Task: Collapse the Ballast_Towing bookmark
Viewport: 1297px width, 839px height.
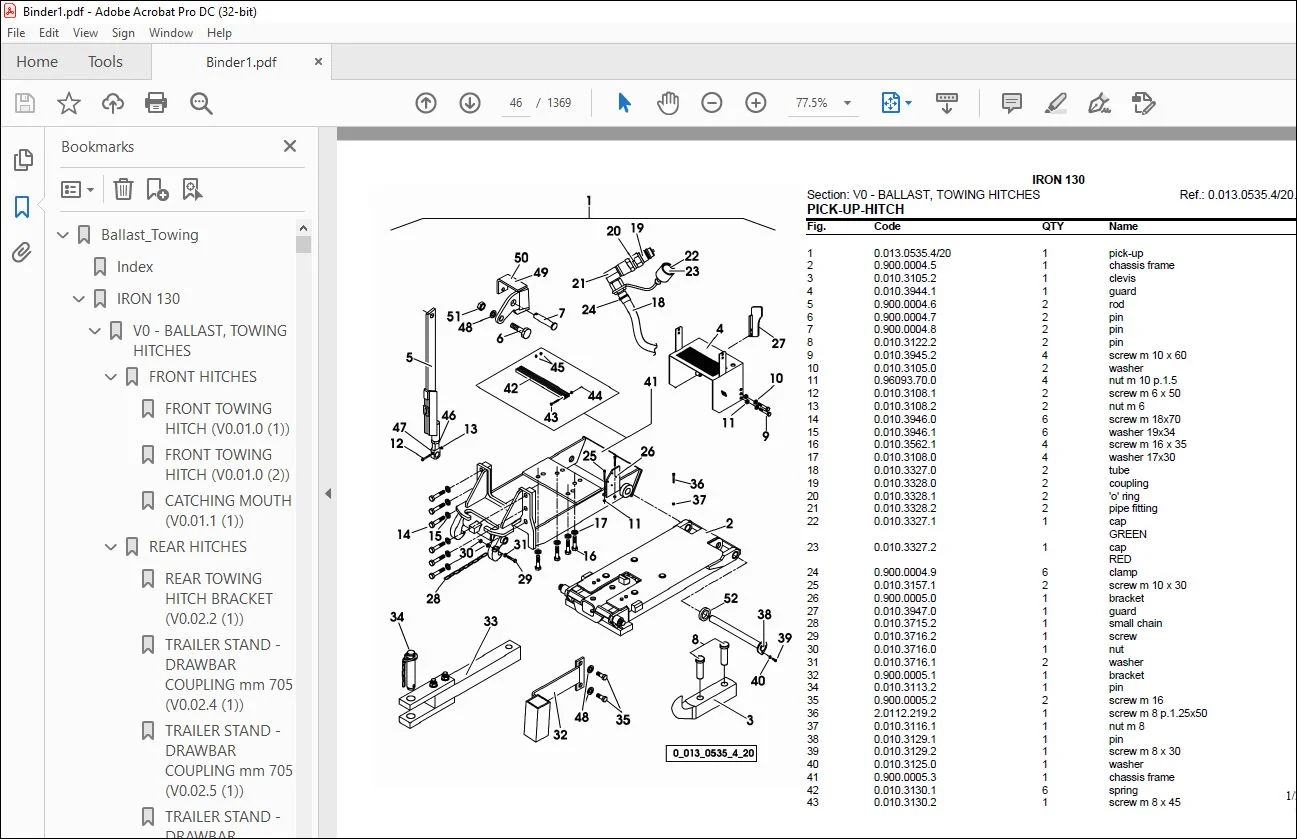Action: coord(64,235)
